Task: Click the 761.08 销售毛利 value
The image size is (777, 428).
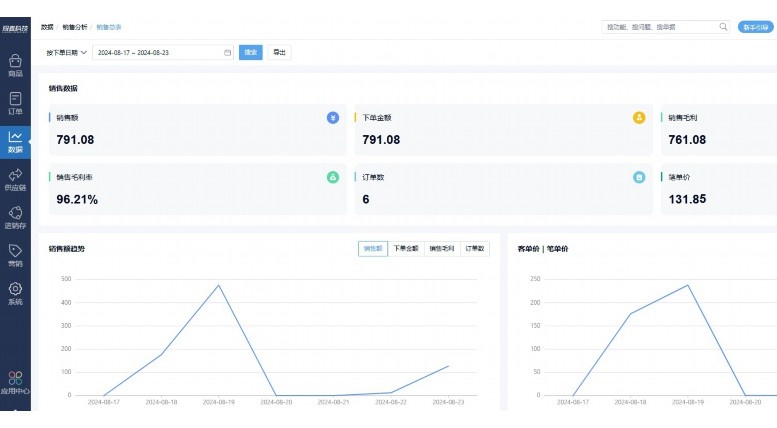Action: click(x=687, y=140)
